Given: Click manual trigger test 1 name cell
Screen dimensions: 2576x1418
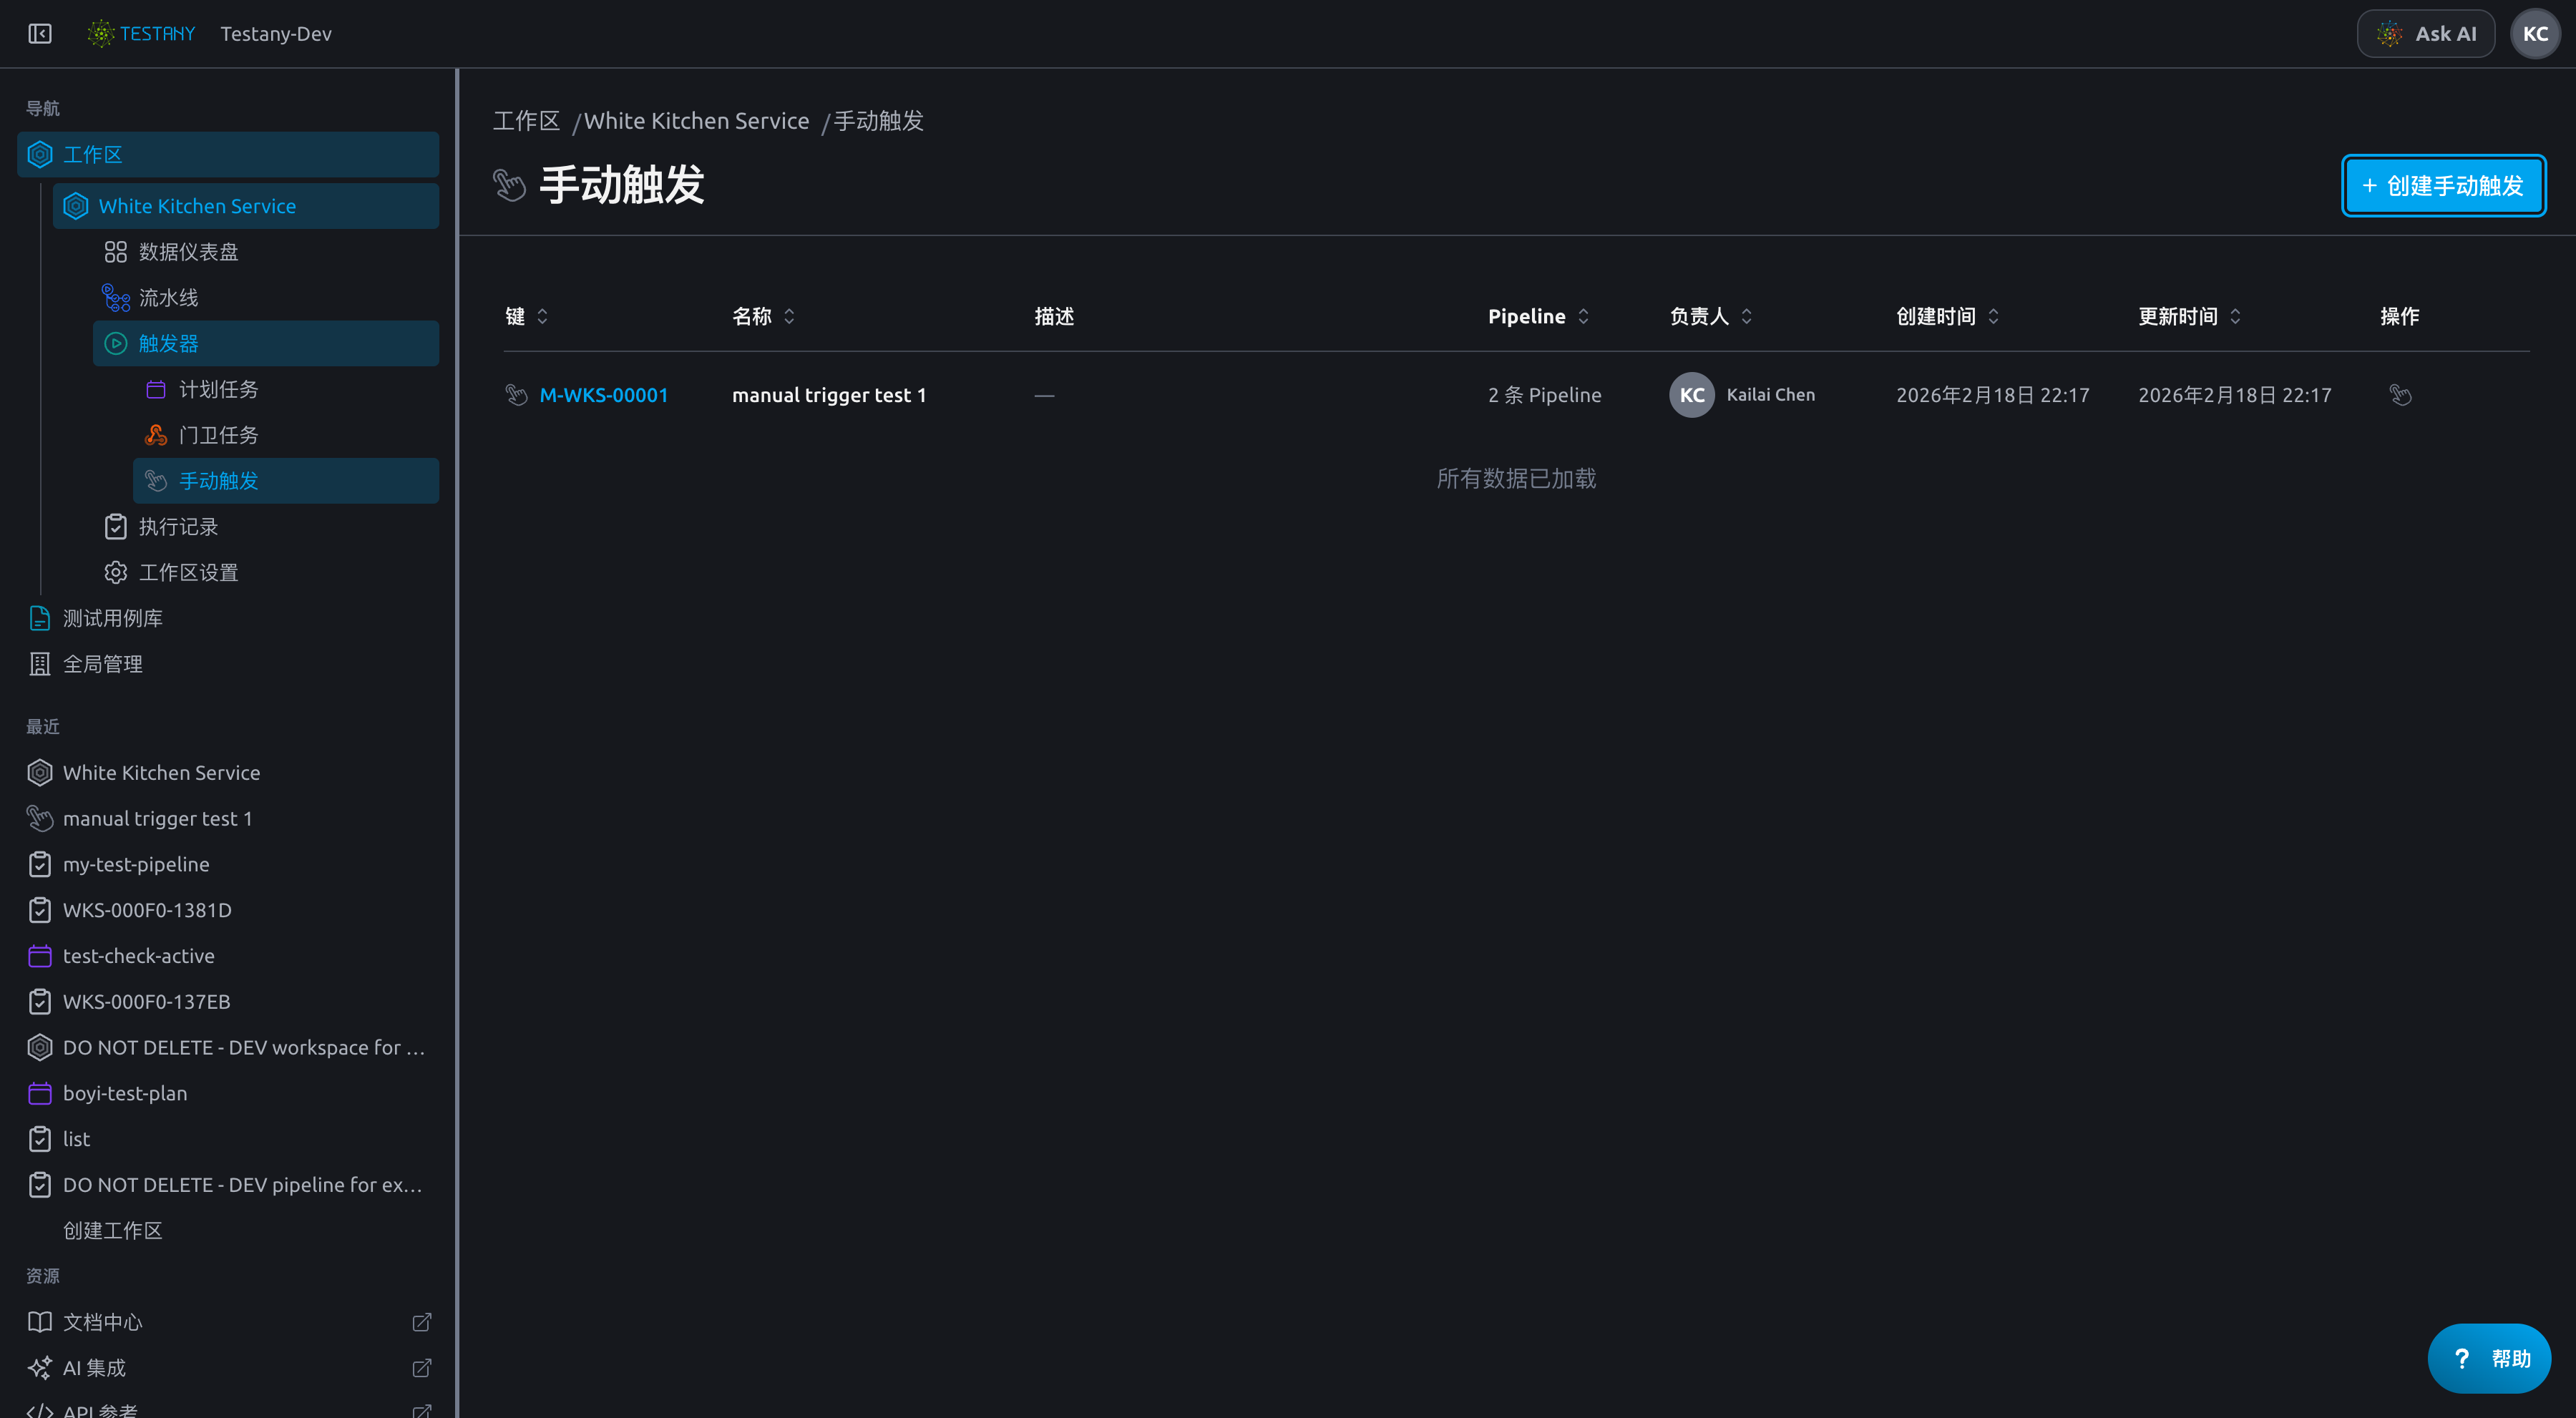Looking at the screenshot, I should tap(829, 395).
